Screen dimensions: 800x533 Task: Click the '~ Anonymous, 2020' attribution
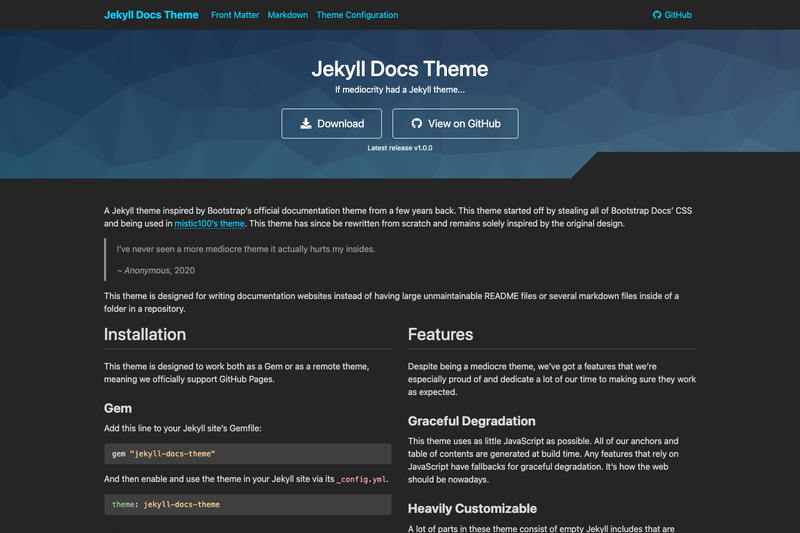coord(156,270)
